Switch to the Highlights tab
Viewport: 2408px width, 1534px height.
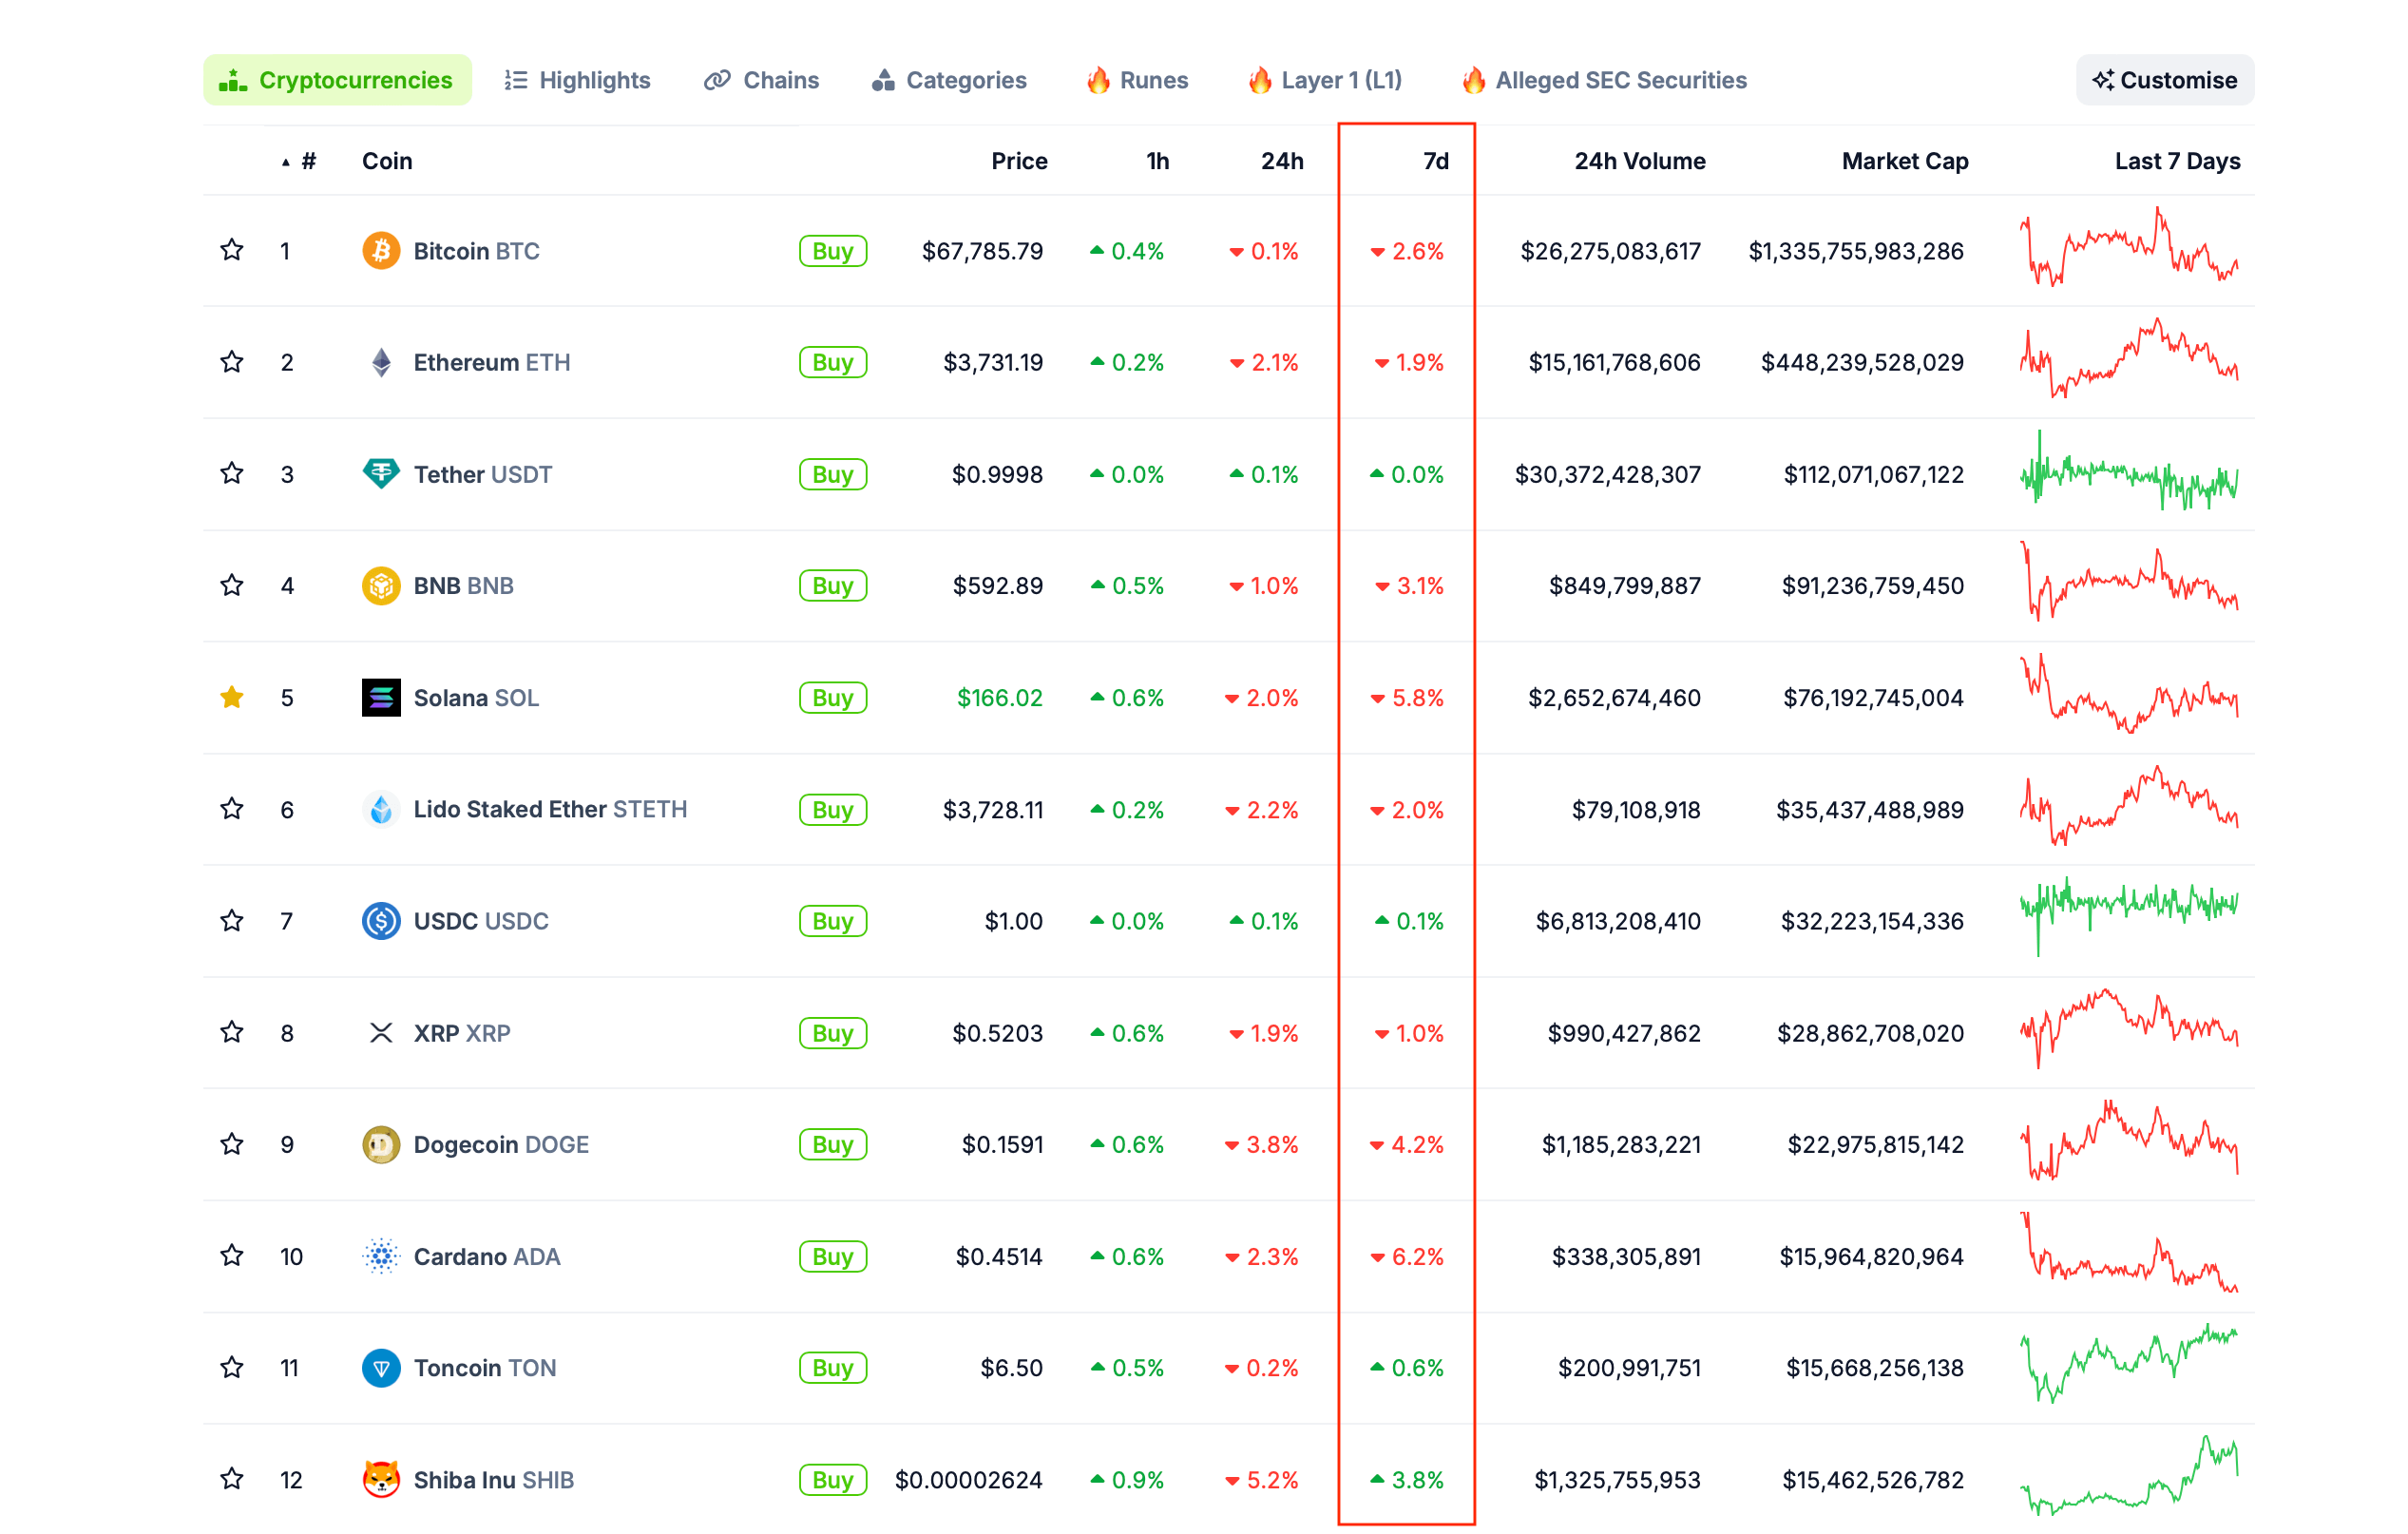(577, 80)
